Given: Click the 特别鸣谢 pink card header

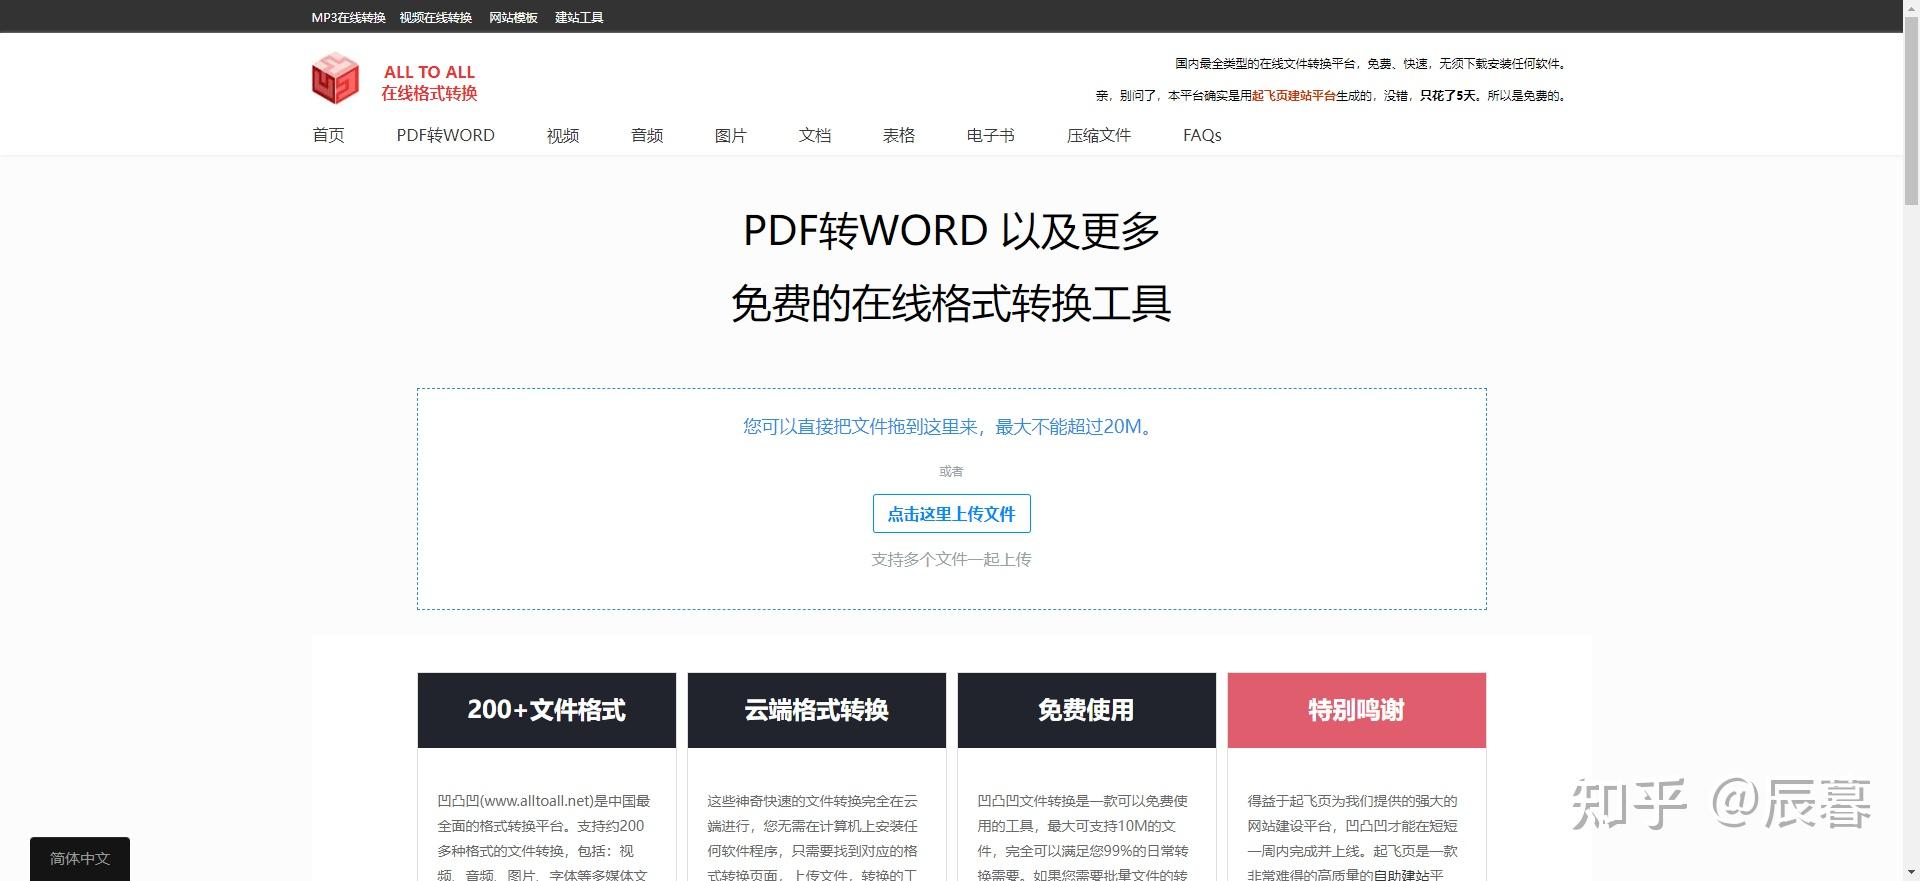Looking at the screenshot, I should (x=1357, y=710).
